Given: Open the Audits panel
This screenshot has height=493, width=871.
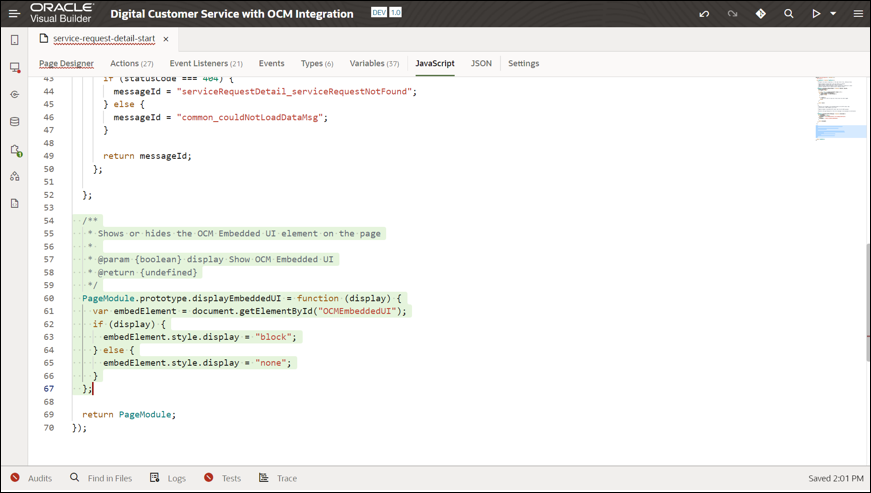Looking at the screenshot, I should 31,478.
